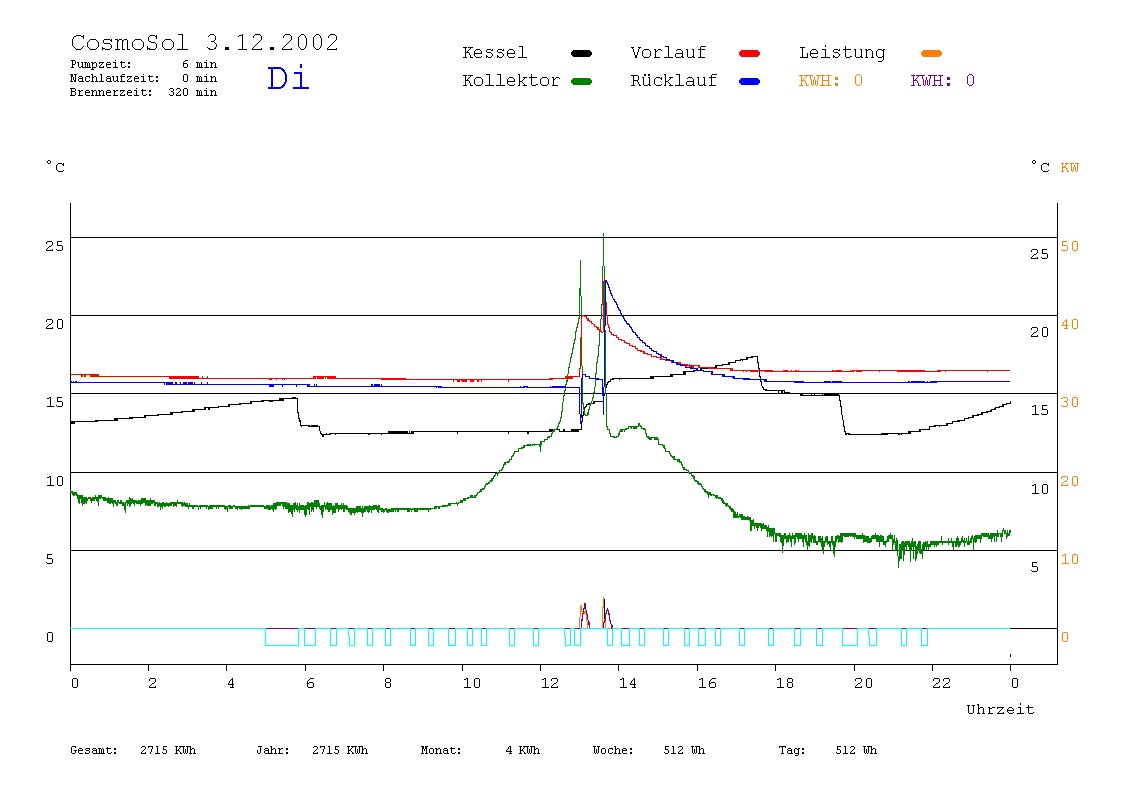
Task: Click the 'Leistung' legend label
Action: (x=842, y=53)
